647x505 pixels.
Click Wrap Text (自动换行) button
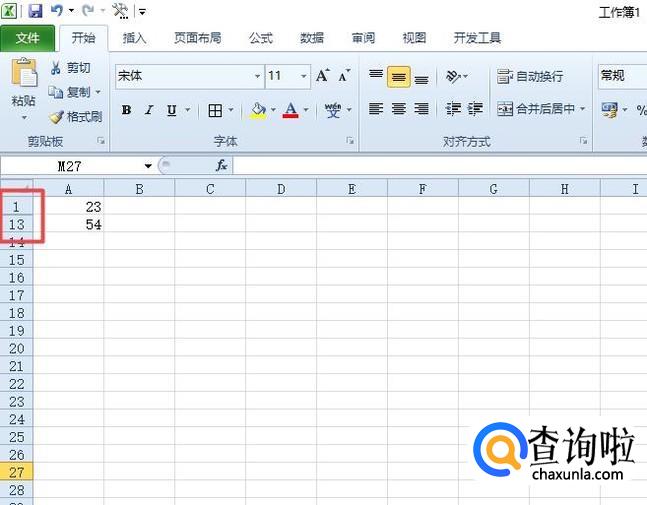[x=530, y=76]
